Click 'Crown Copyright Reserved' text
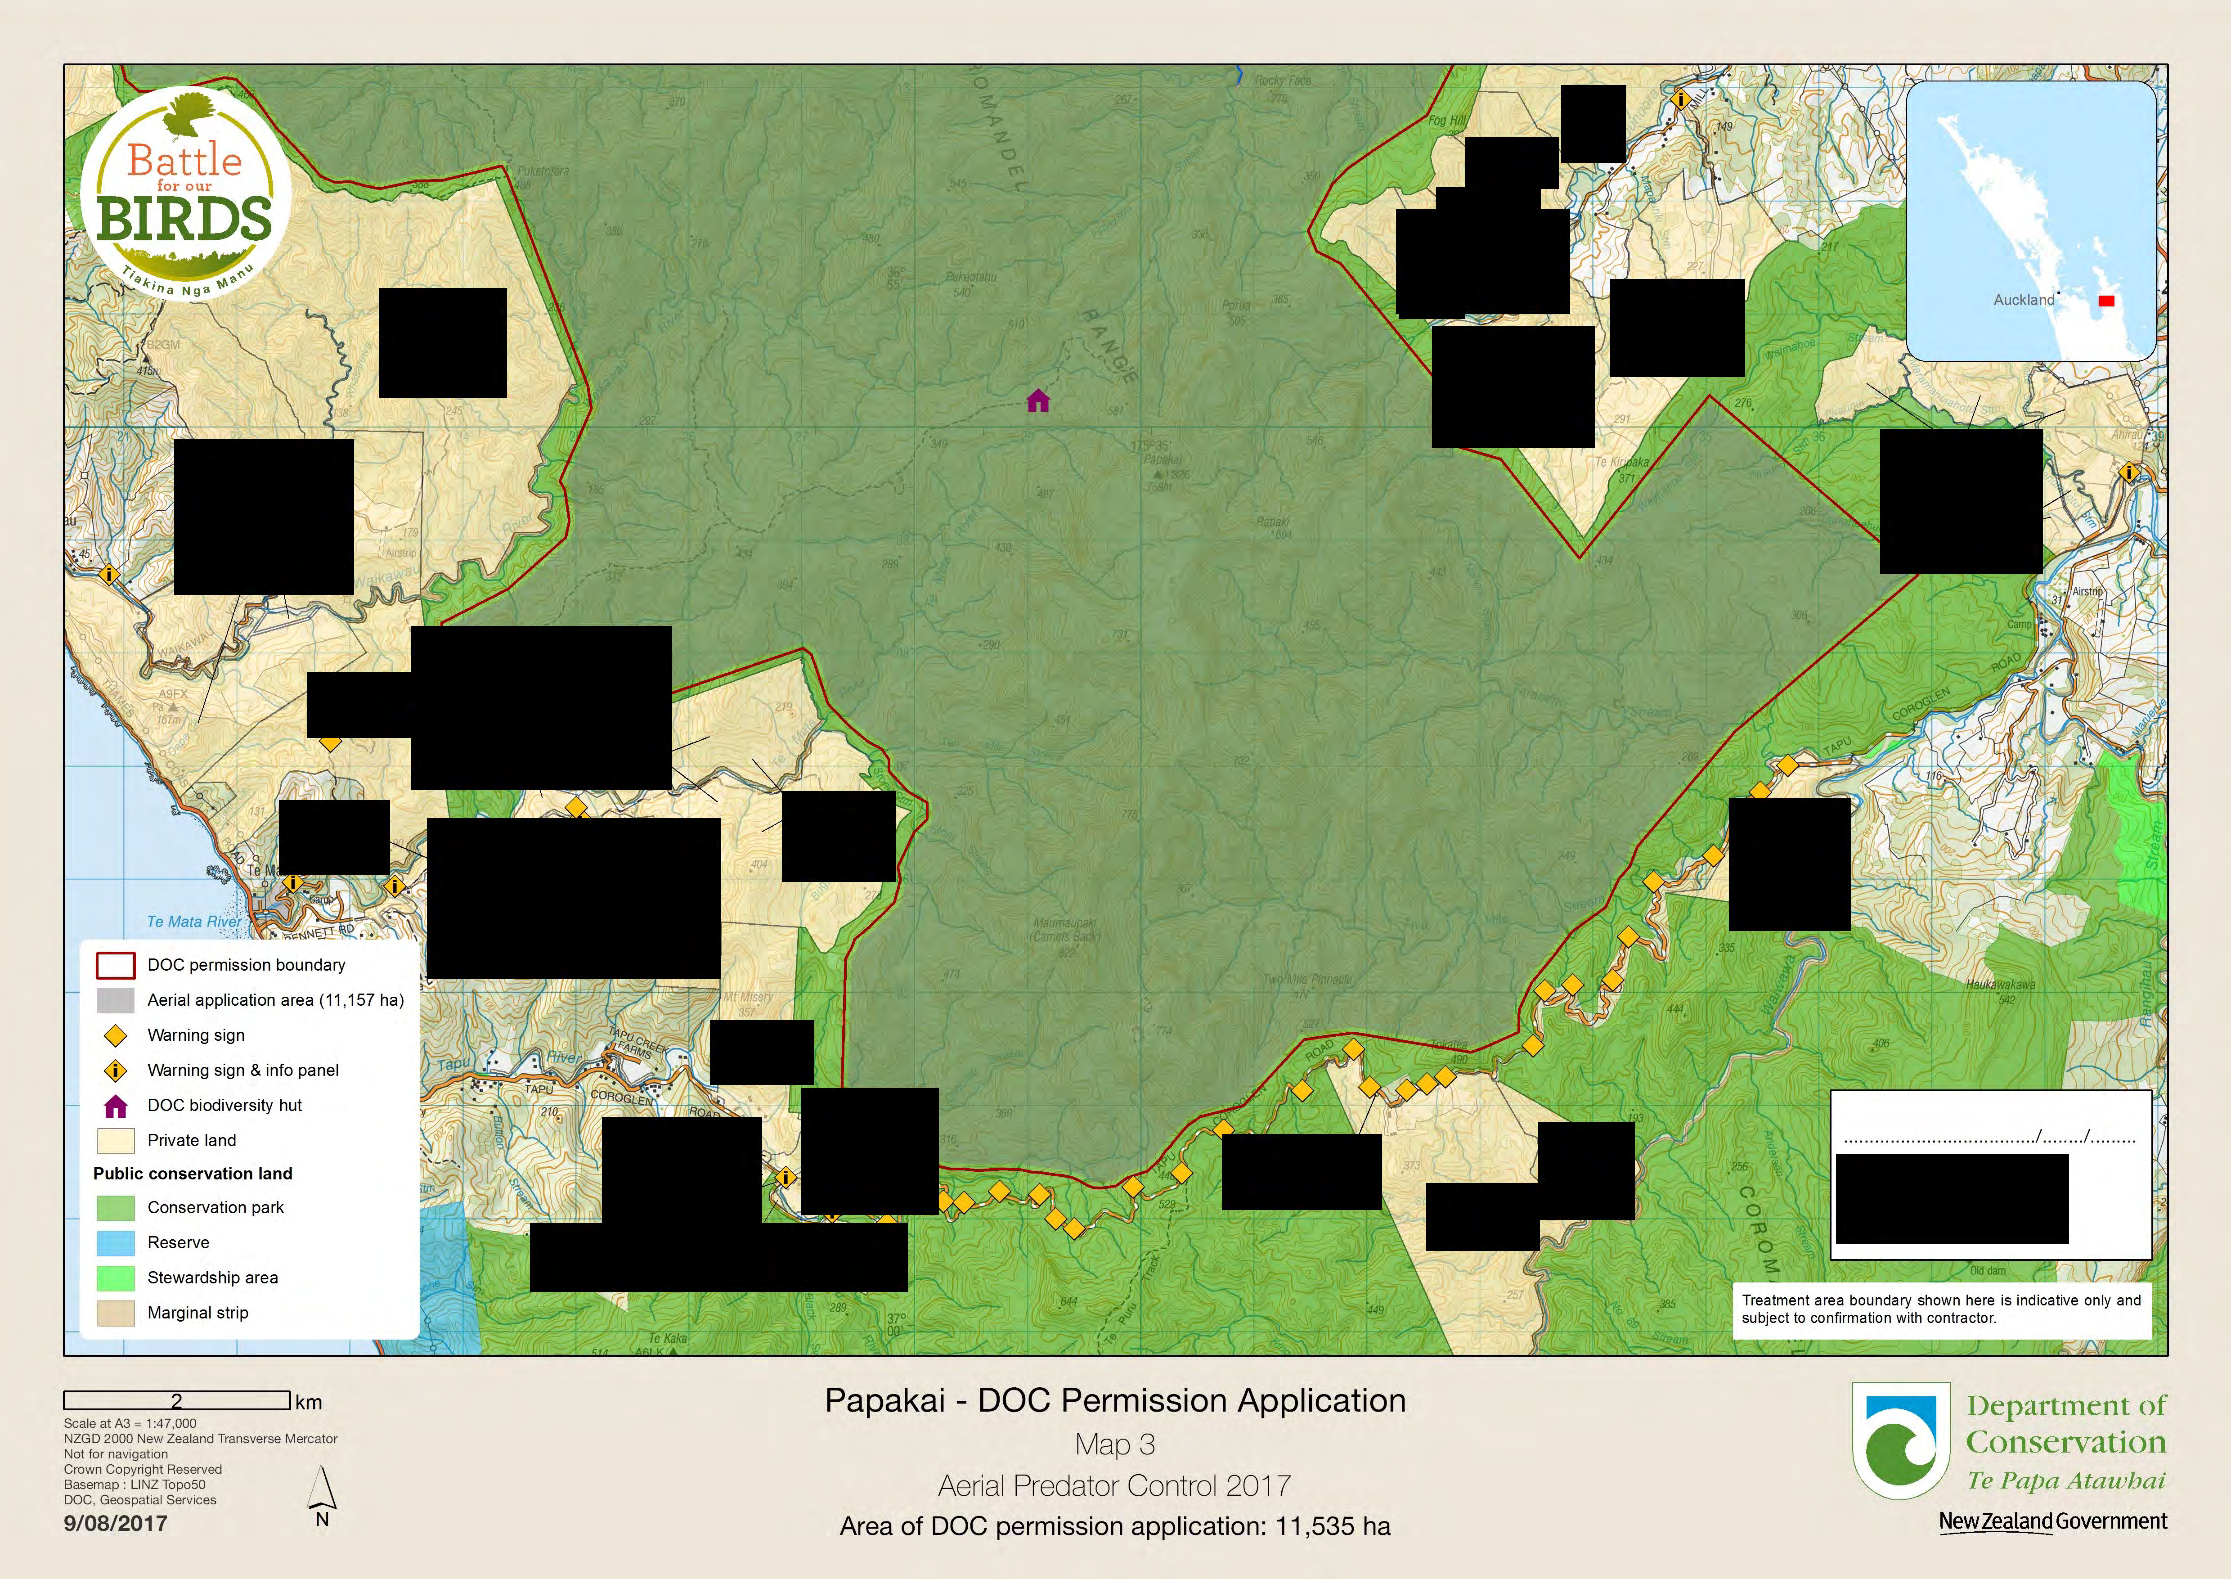The height and width of the screenshot is (1579, 2231). point(142,1469)
